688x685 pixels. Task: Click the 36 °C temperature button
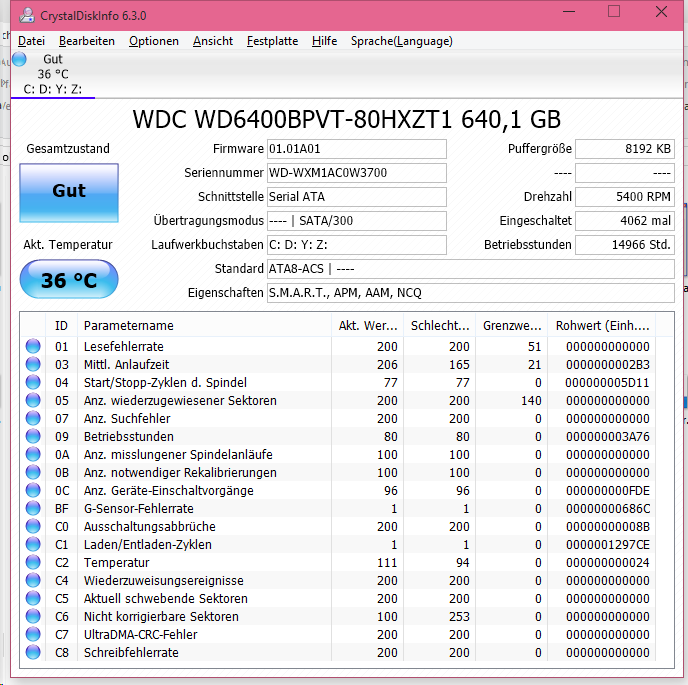point(69,280)
